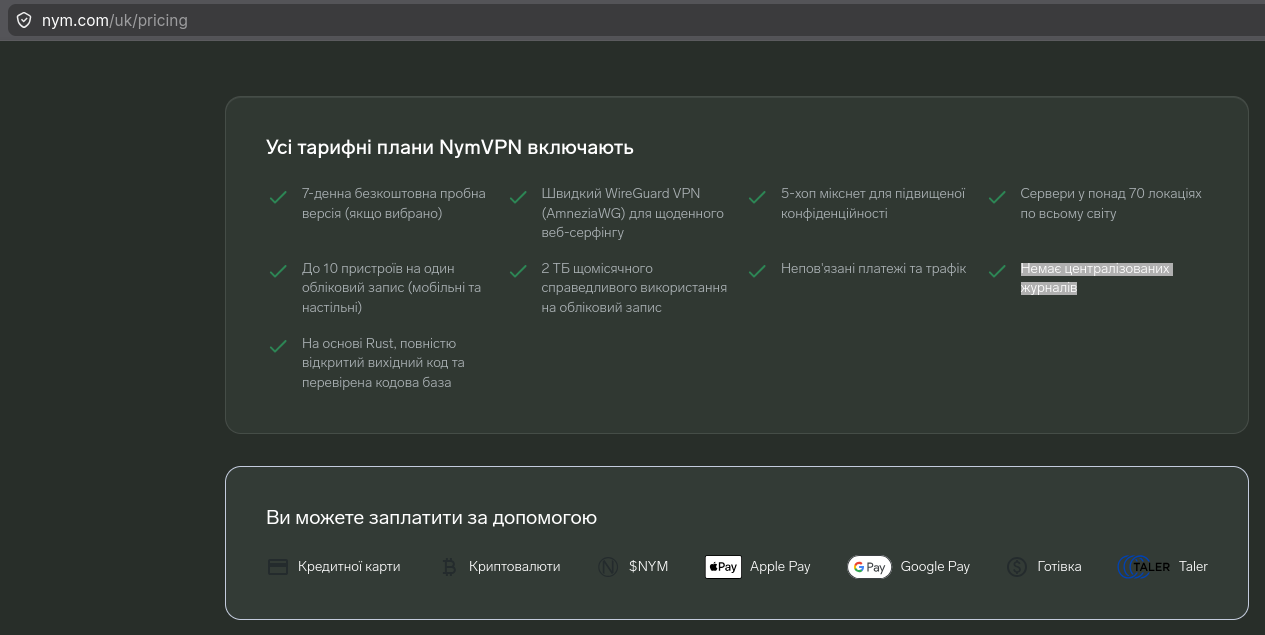Click text На основі Rust, повністю відкритий
1265x635 pixels.
(x=383, y=363)
